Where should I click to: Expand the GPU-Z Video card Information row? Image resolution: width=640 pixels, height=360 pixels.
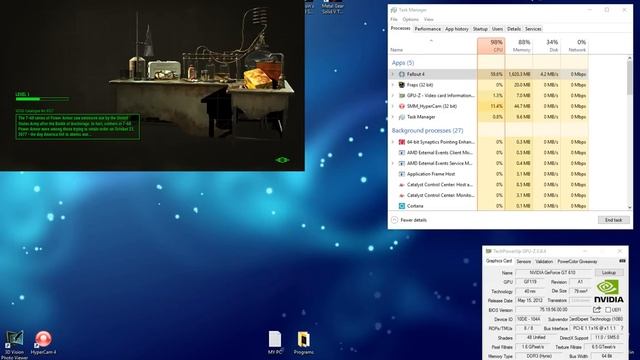click(393, 96)
